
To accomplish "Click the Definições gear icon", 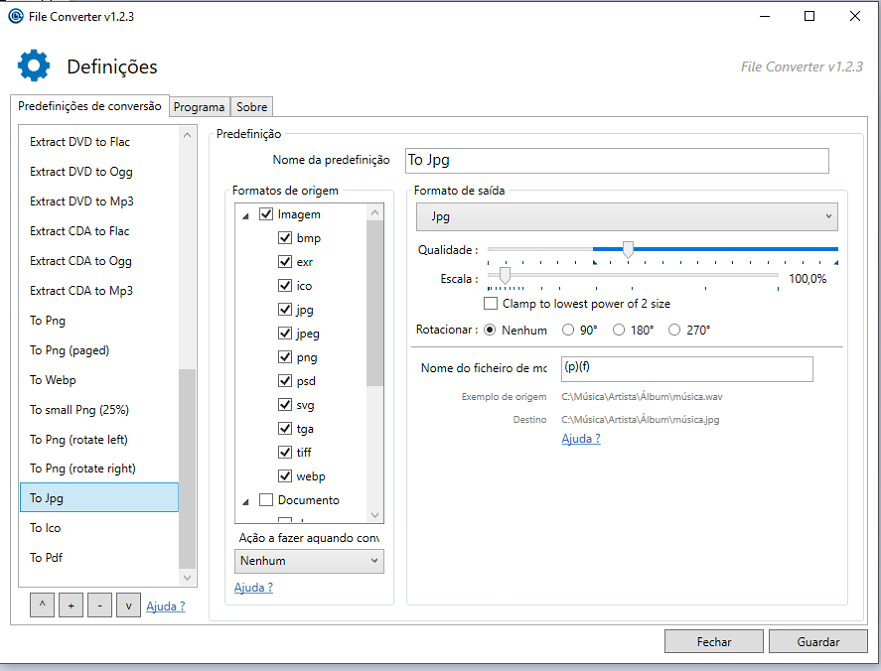I will coord(33,66).
